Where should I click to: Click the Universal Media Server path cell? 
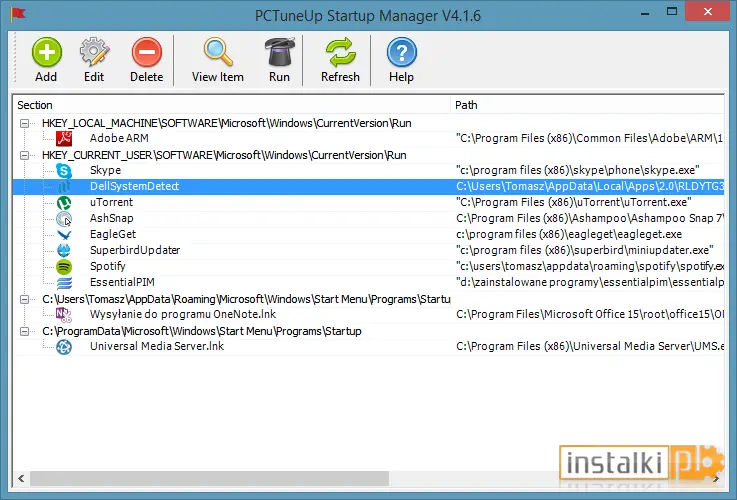coord(589,346)
